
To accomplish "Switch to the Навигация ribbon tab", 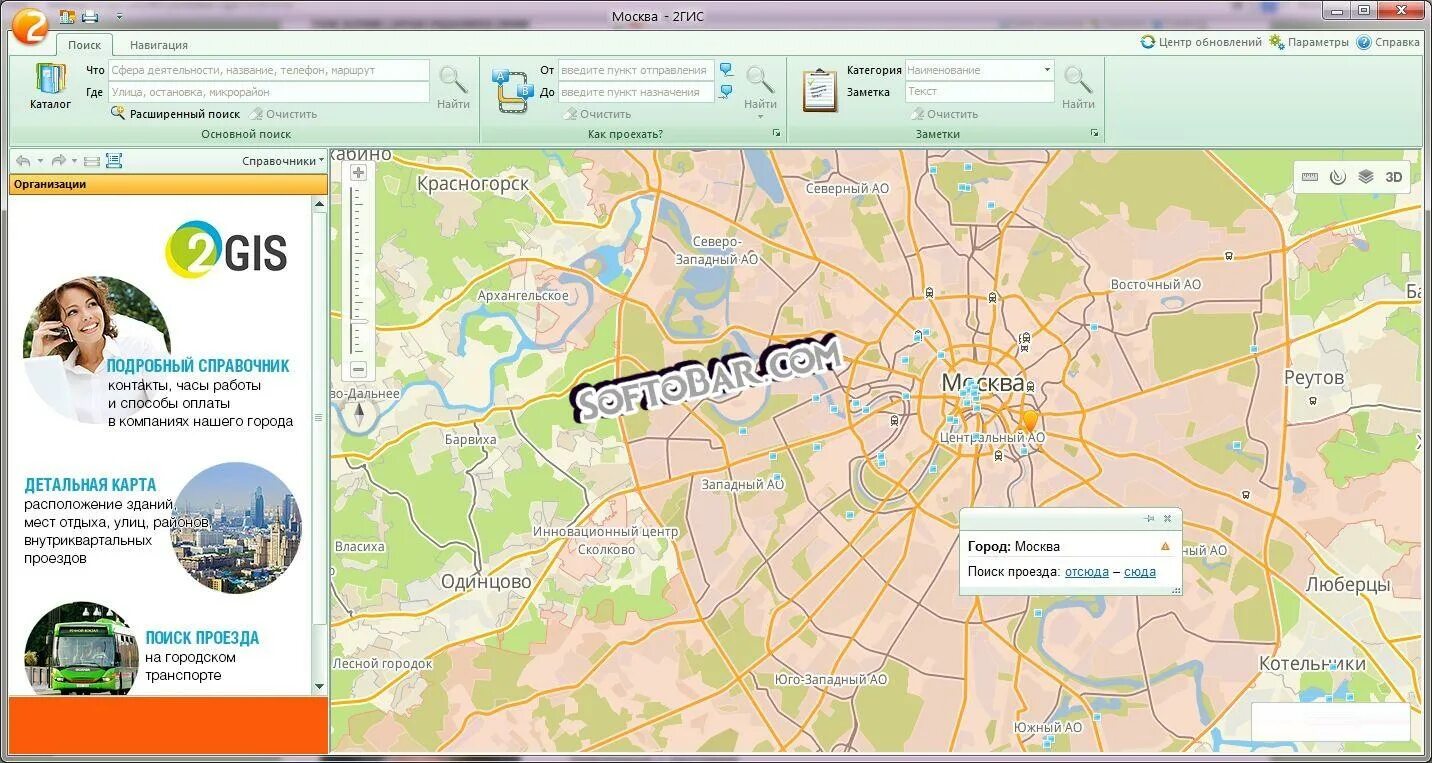I will [x=158, y=45].
